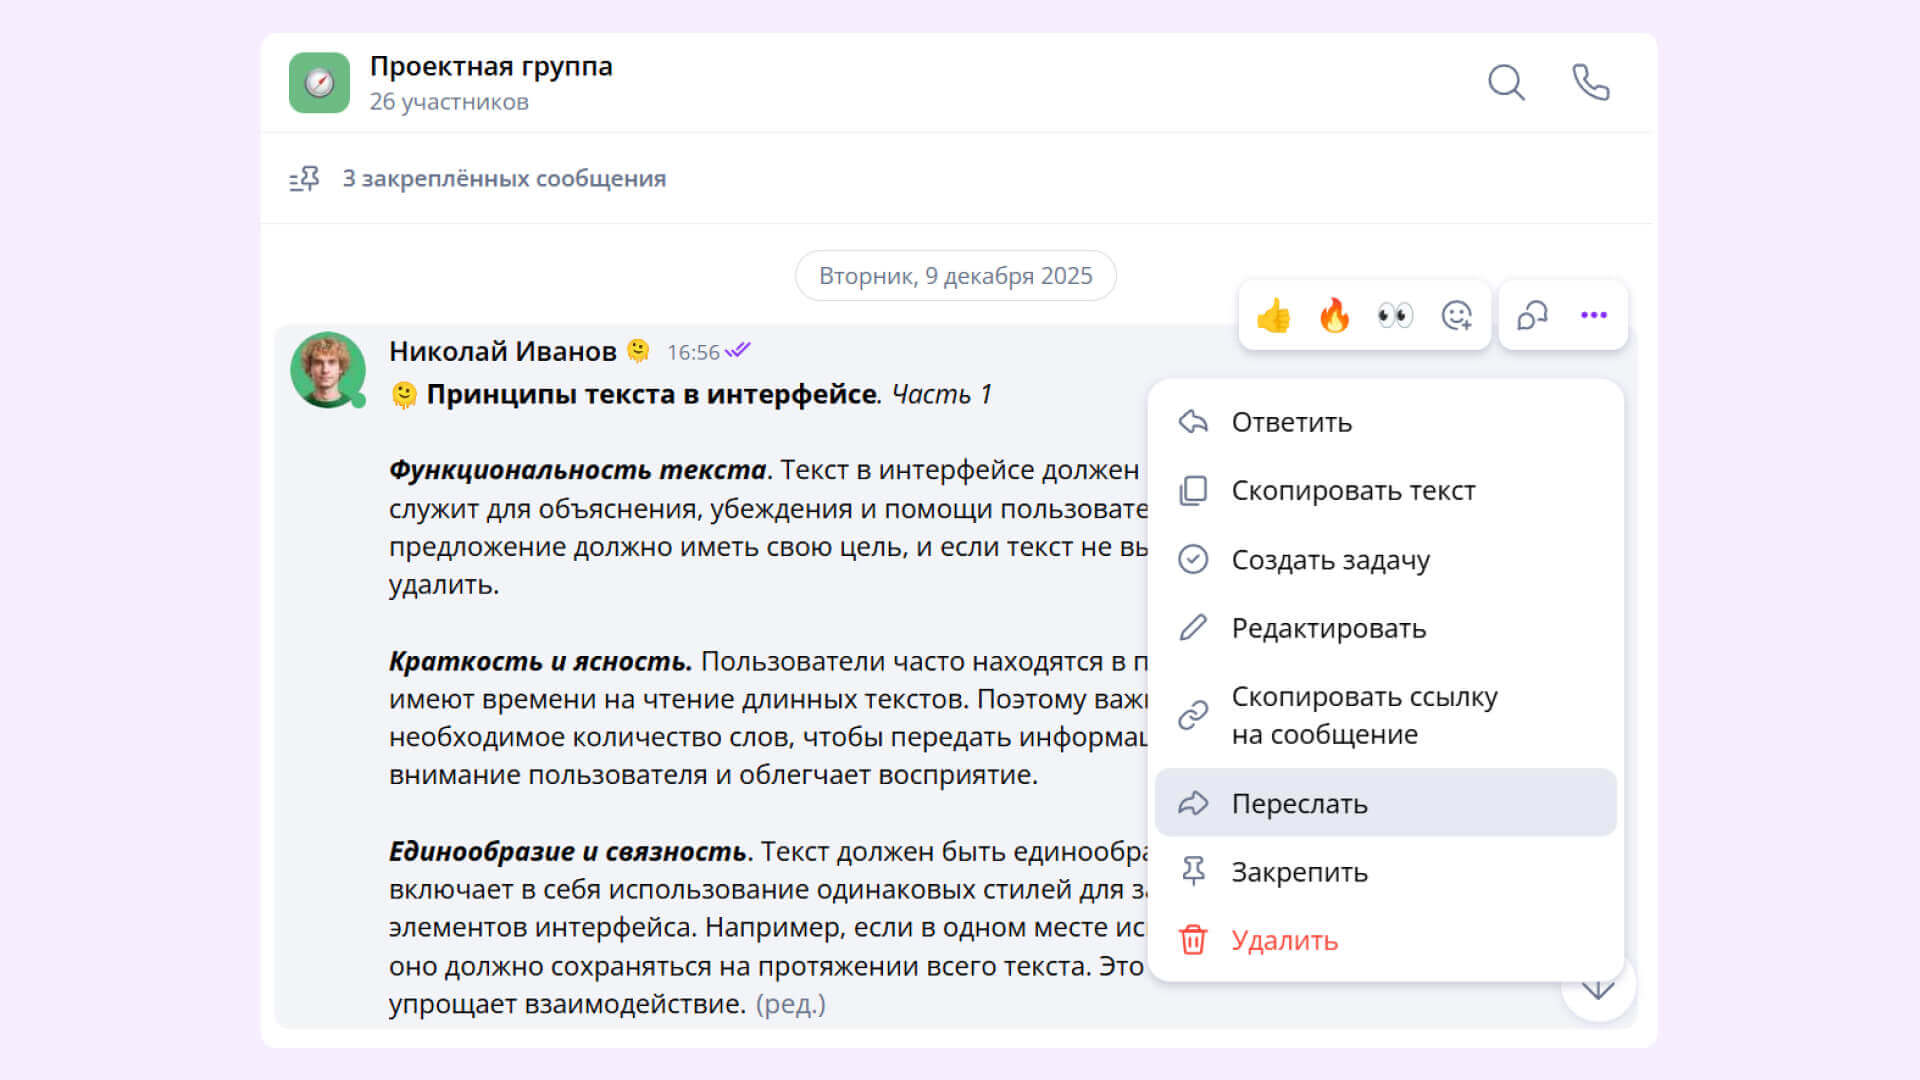Image resolution: width=1920 pixels, height=1080 pixels.
Task: Select Скопировать текст menu item
Action: (x=1352, y=491)
